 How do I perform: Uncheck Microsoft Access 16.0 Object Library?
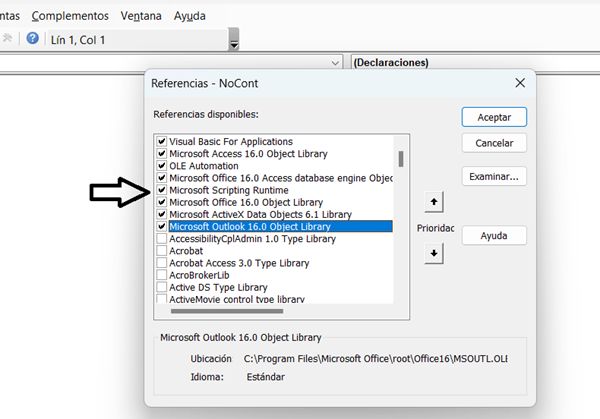pos(161,153)
